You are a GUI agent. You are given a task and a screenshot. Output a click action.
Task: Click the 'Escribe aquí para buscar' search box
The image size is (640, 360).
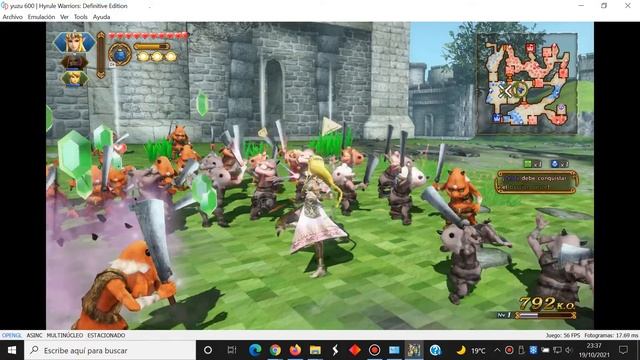tap(110, 350)
